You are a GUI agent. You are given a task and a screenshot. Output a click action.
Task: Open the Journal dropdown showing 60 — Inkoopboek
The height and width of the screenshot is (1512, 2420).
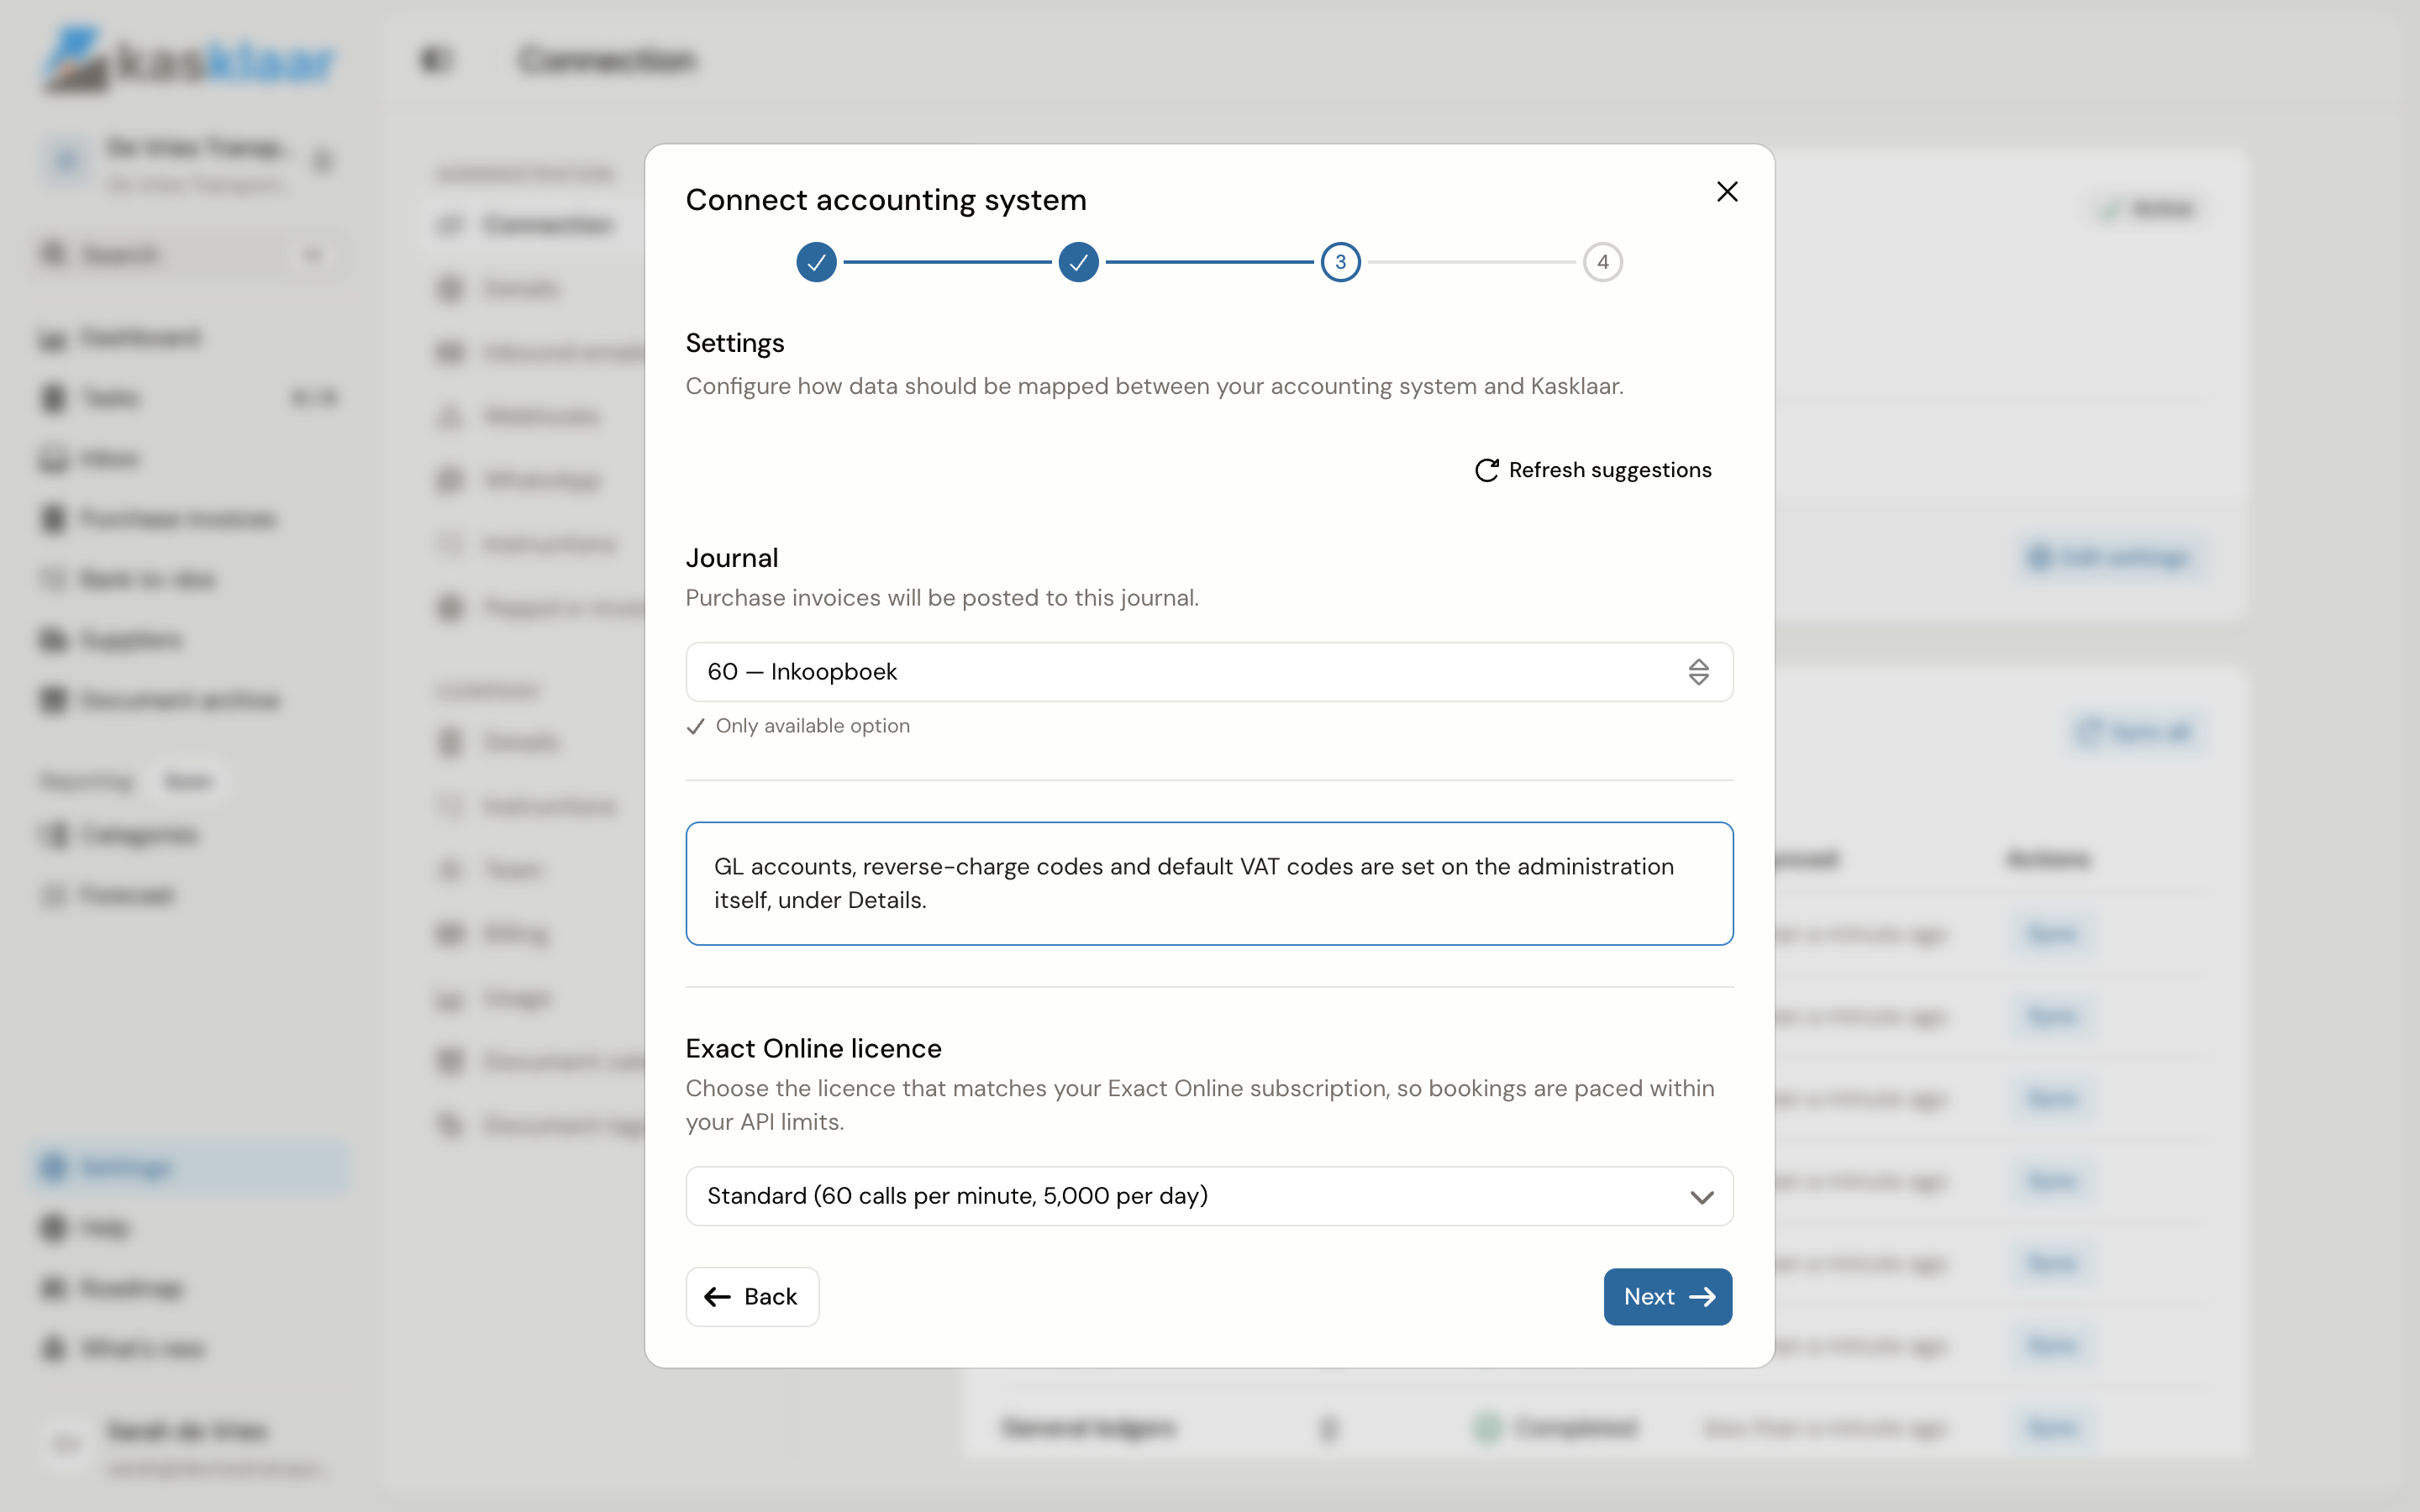(1209, 672)
